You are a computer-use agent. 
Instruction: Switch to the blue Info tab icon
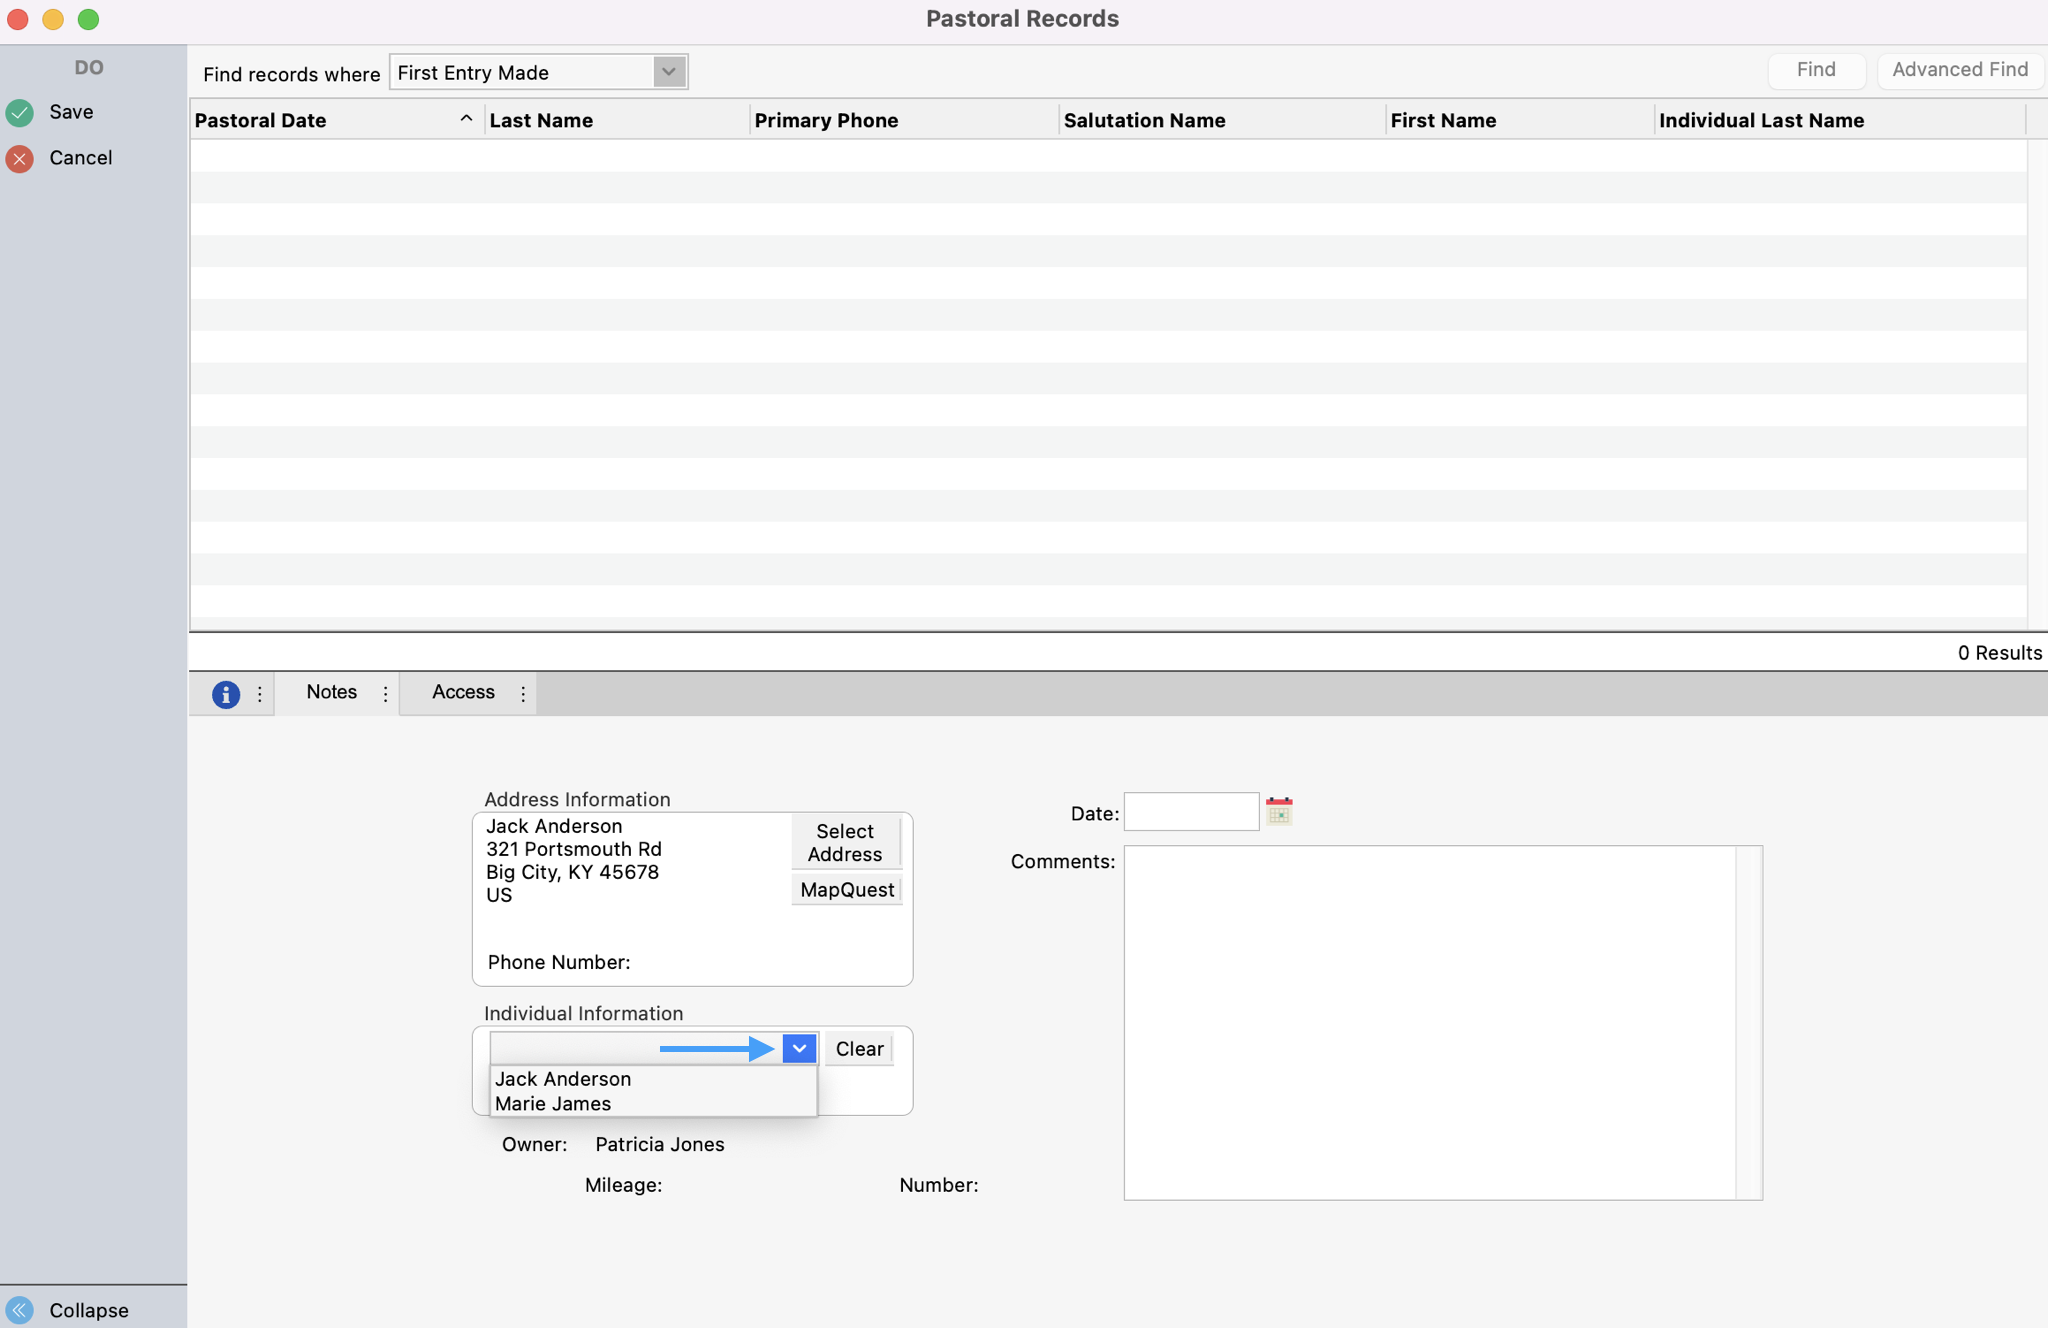[x=225, y=694]
